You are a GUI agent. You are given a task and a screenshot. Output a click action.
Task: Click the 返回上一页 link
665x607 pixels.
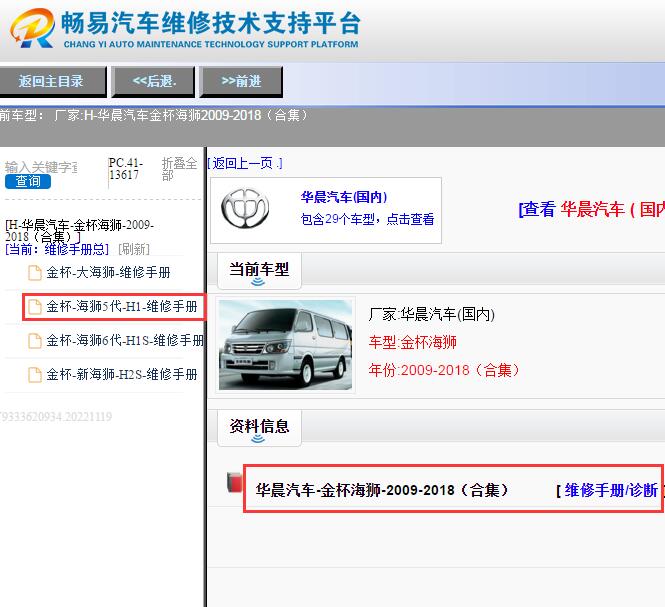pyautogui.click(x=245, y=163)
